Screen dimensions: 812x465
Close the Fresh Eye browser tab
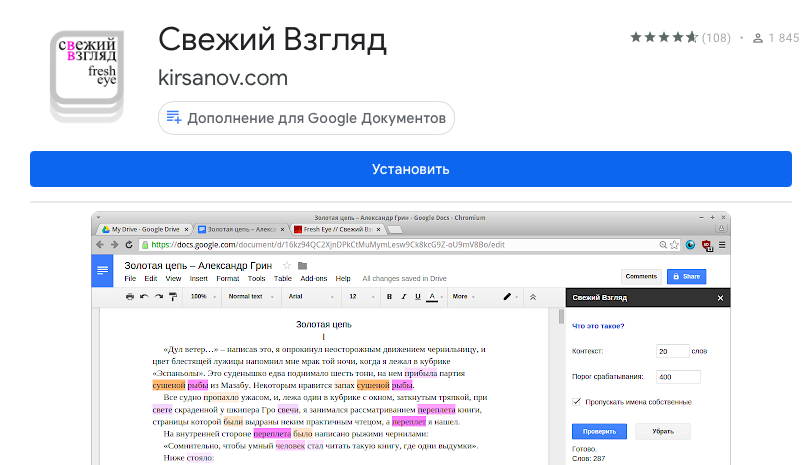tap(379, 229)
